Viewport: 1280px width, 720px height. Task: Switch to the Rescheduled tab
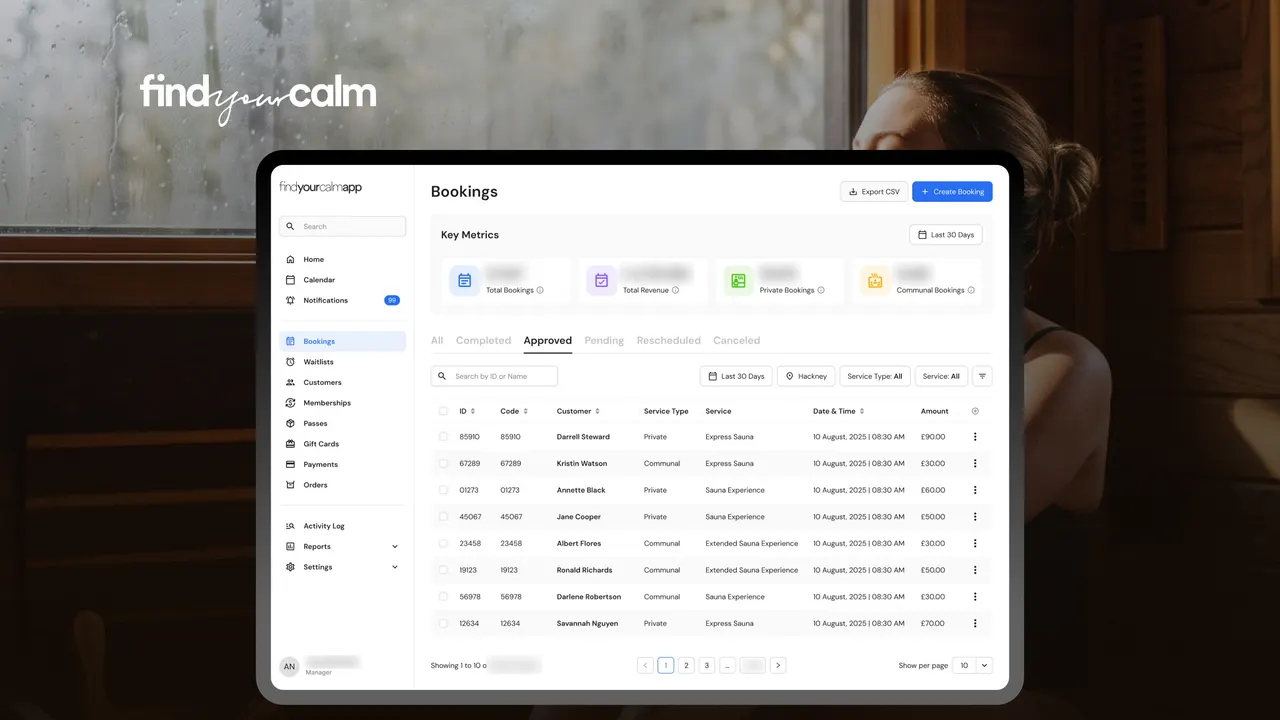click(668, 341)
